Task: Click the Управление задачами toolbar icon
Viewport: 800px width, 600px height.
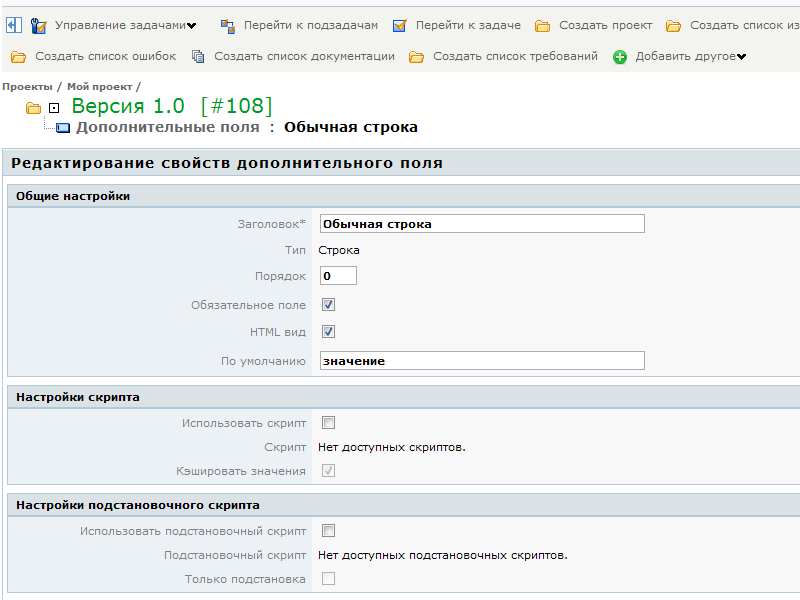Action: (x=39, y=26)
